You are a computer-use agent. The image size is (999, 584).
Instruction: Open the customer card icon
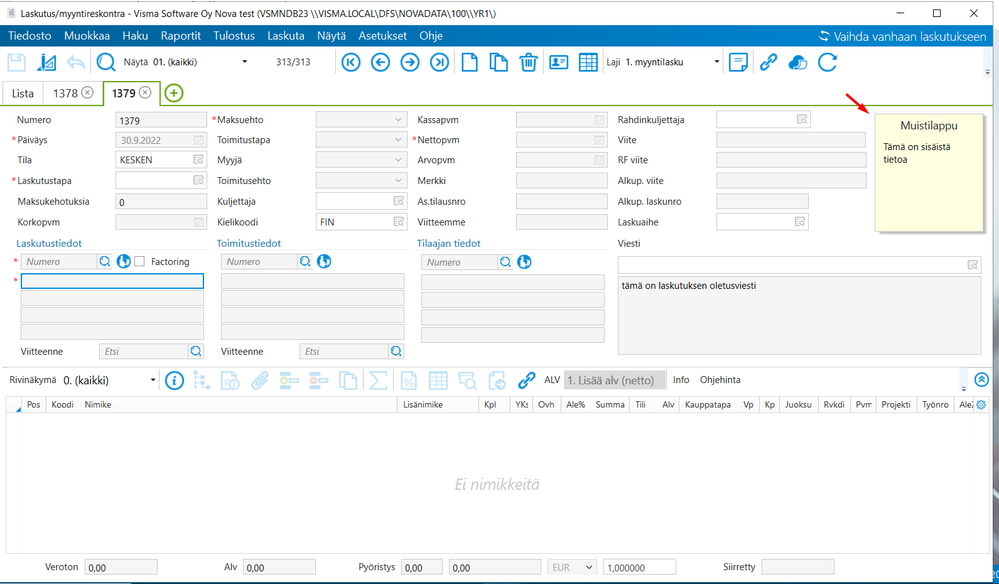(x=559, y=62)
